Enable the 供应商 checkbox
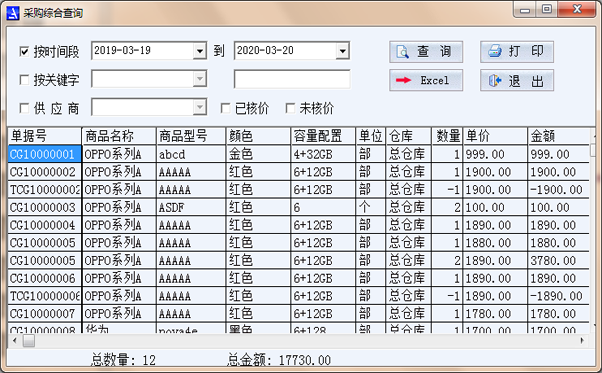 click(x=24, y=108)
